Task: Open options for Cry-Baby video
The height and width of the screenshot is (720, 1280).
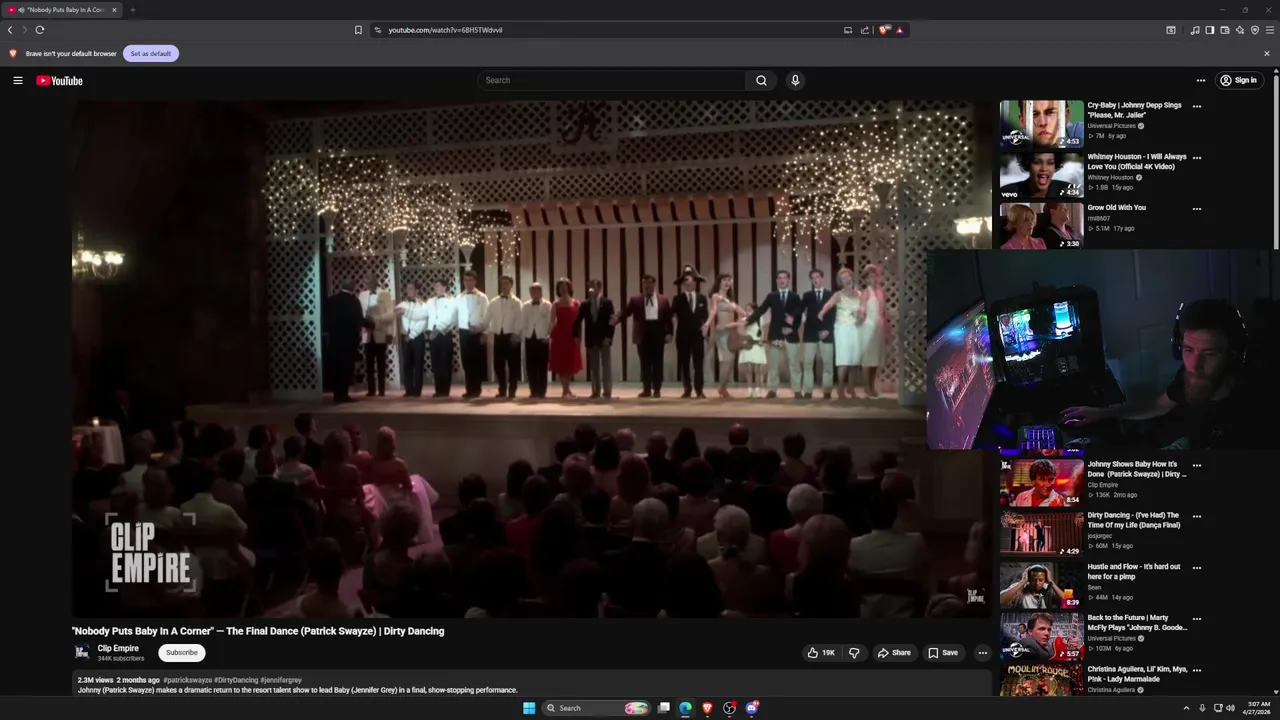Action: coord(1196,106)
